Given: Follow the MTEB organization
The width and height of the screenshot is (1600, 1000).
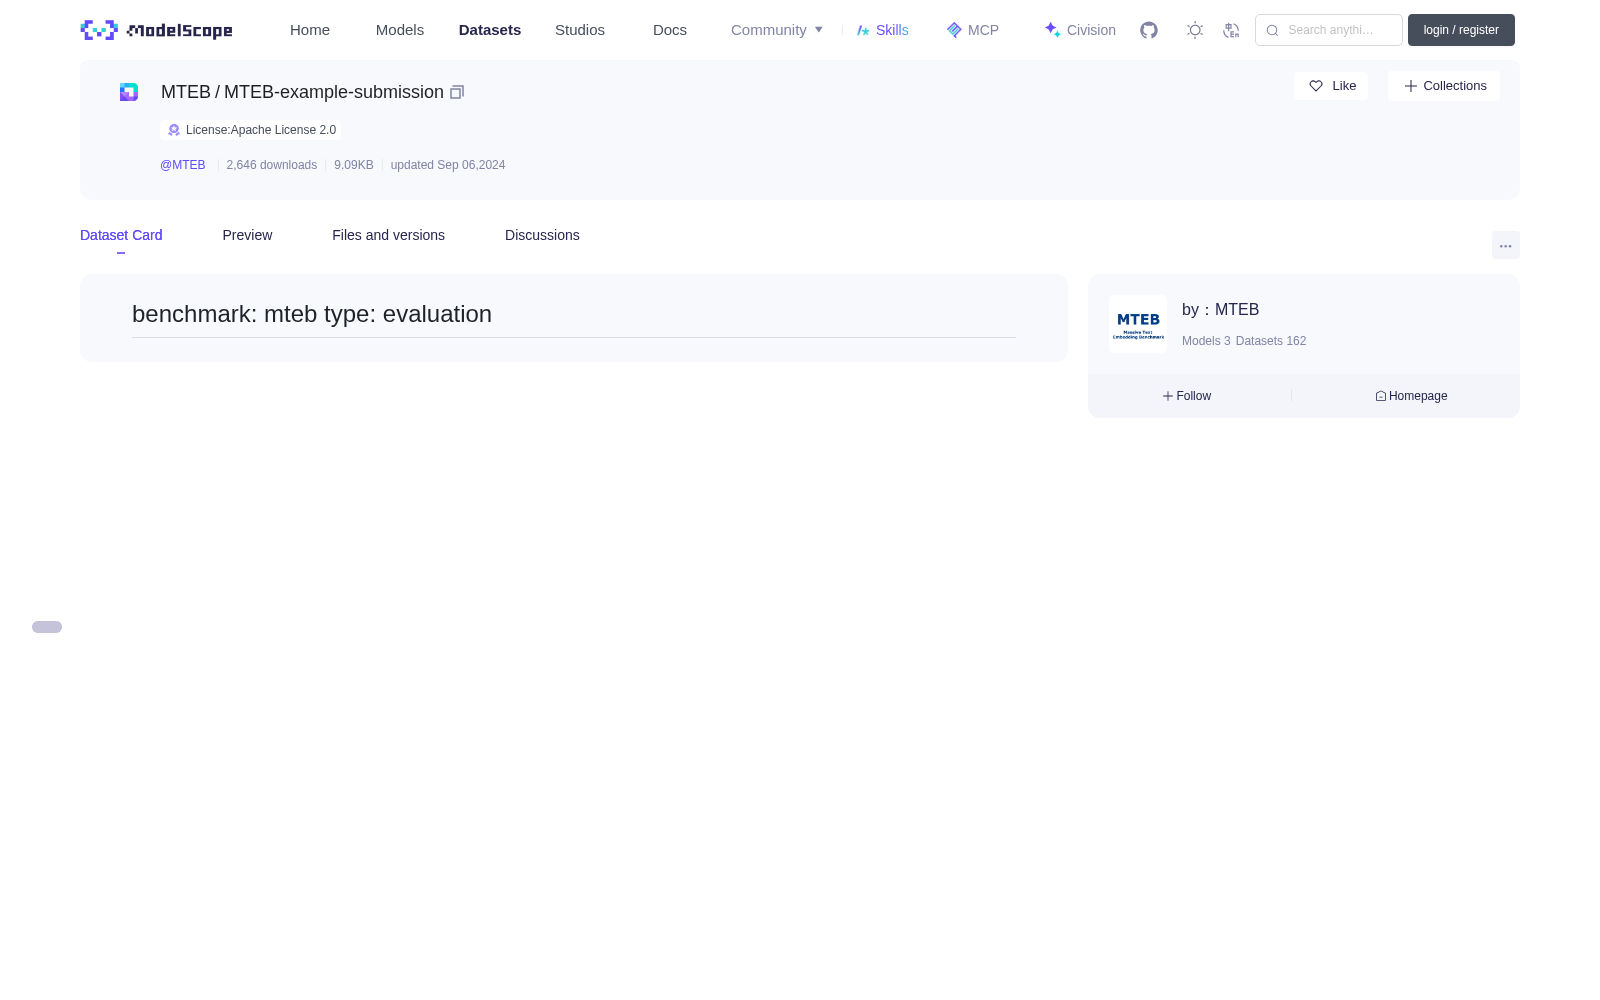Looking at the screenshot, I should (x=1187, y=396).
